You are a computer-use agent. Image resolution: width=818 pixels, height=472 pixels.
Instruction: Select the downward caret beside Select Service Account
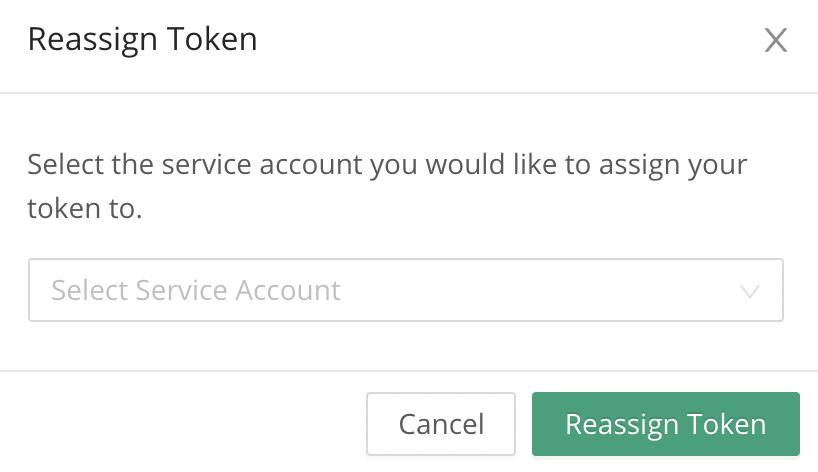click(749, 292)
